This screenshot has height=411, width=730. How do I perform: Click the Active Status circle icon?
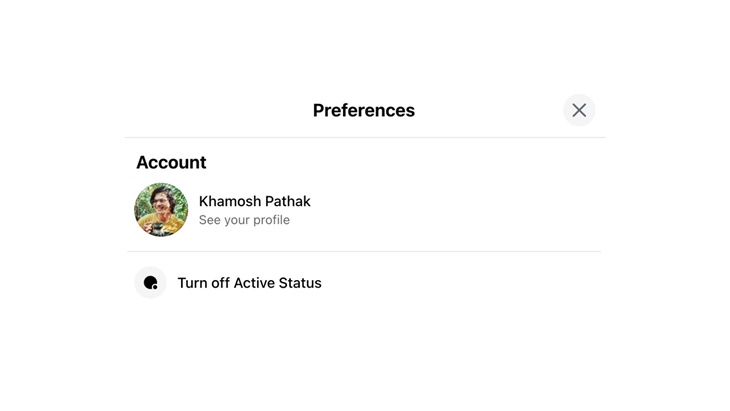[x=150, y=283]
